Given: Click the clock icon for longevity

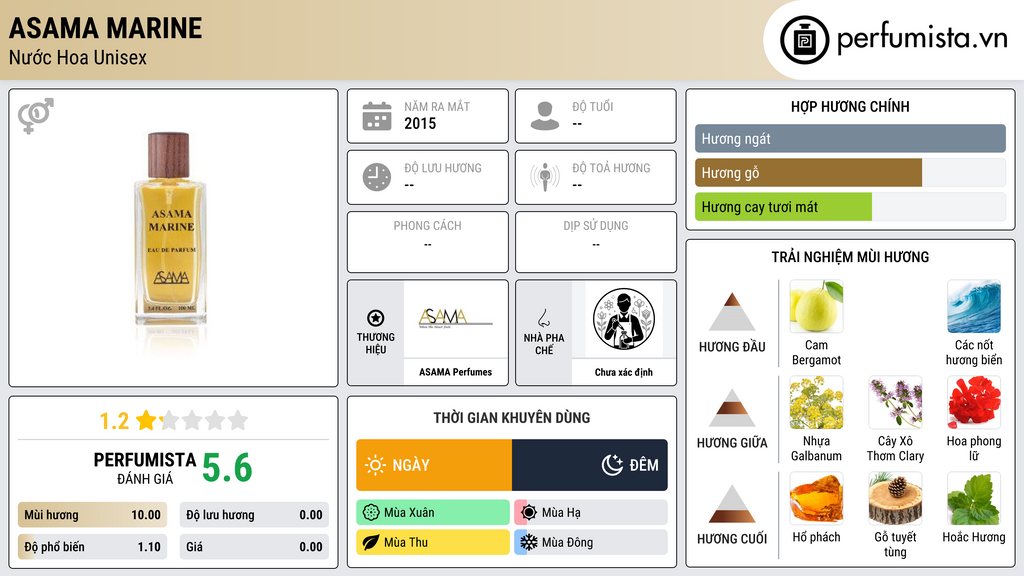Looking at the screenshot, I should [x=377, y=177].
